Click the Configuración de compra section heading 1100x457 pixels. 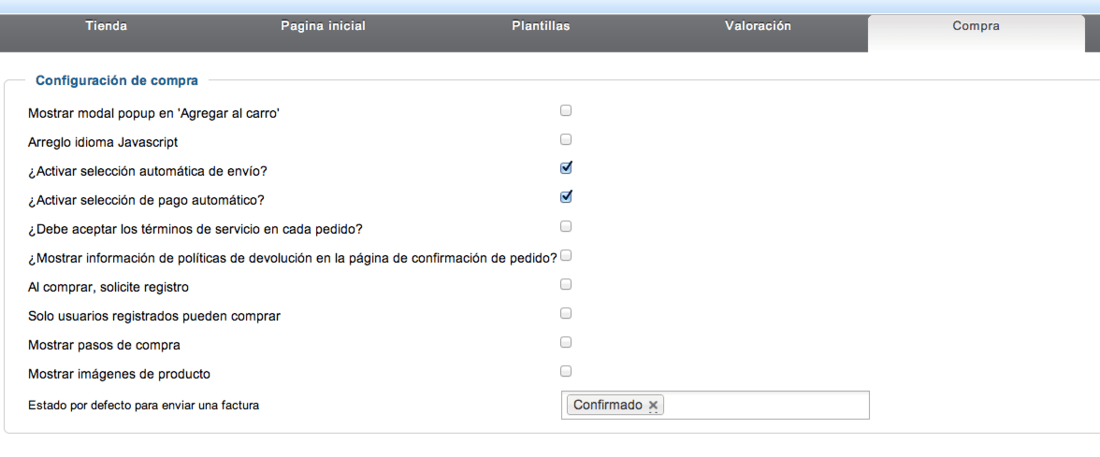[116, 81]
